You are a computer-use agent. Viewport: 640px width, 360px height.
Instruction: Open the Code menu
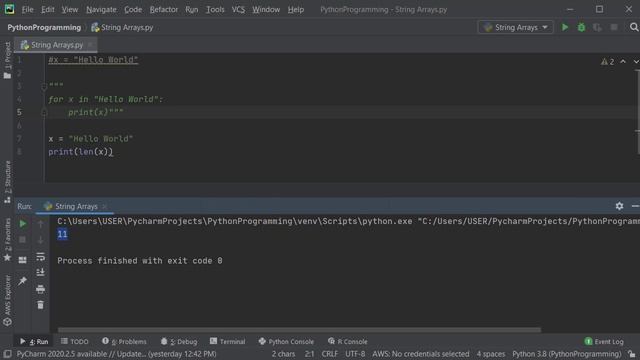(133, 9)
